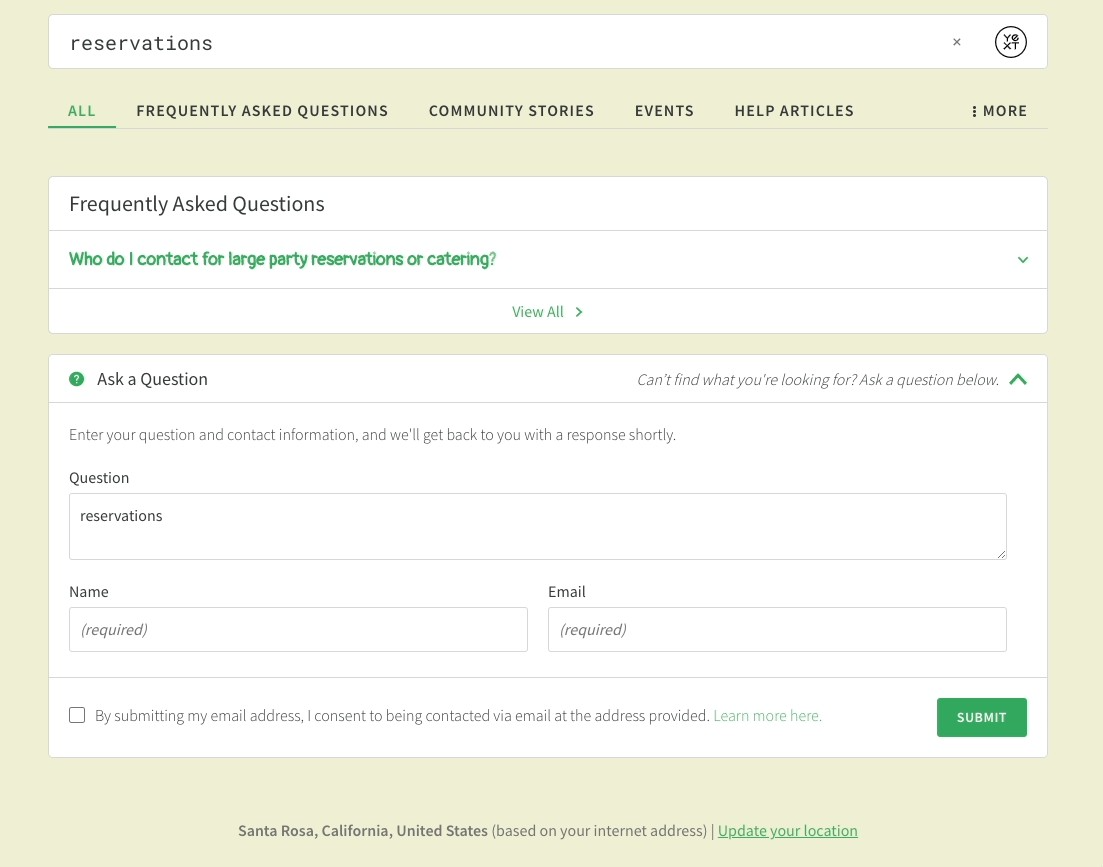Select the ALL tab

pos(82,111)
